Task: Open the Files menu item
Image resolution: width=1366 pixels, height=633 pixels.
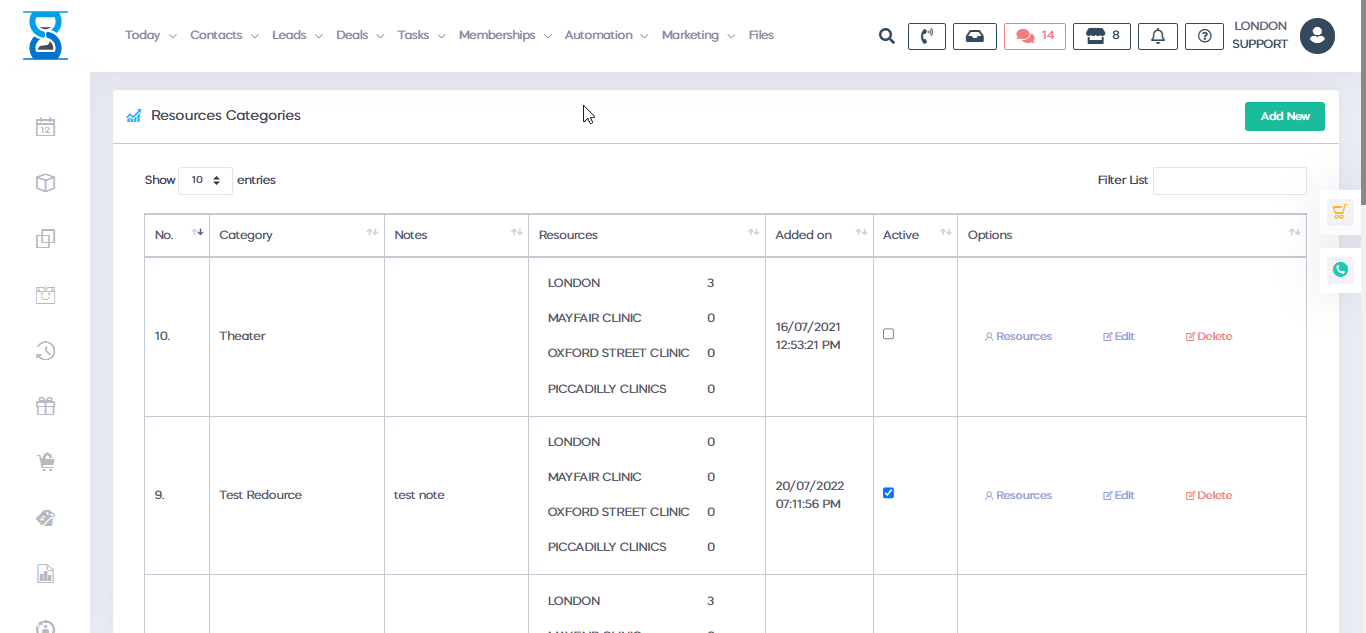Action: click(761, 35)
